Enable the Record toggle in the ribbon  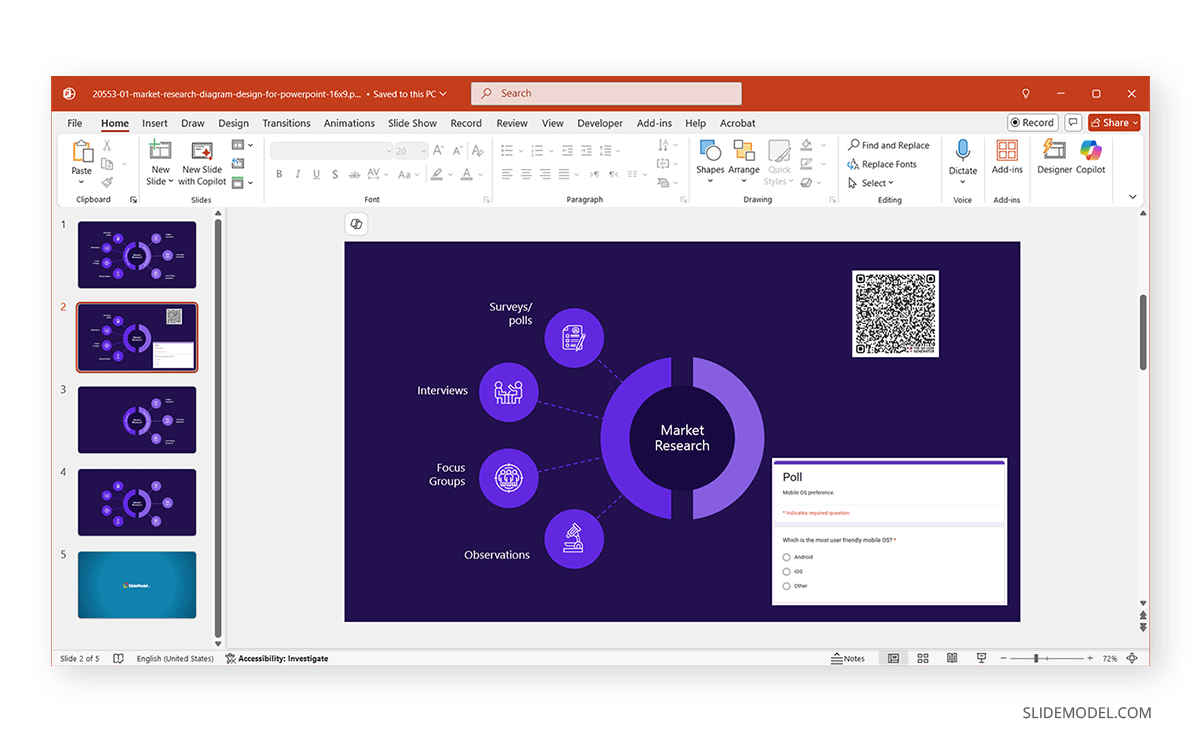coord(1031,122)
